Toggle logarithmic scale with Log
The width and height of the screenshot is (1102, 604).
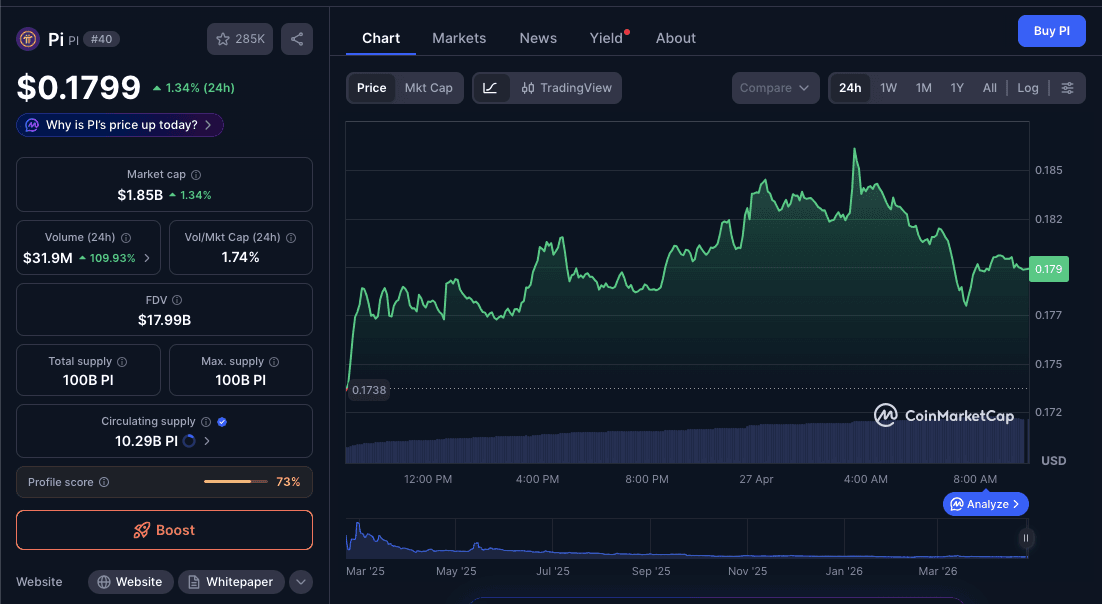coord(1027,88)
